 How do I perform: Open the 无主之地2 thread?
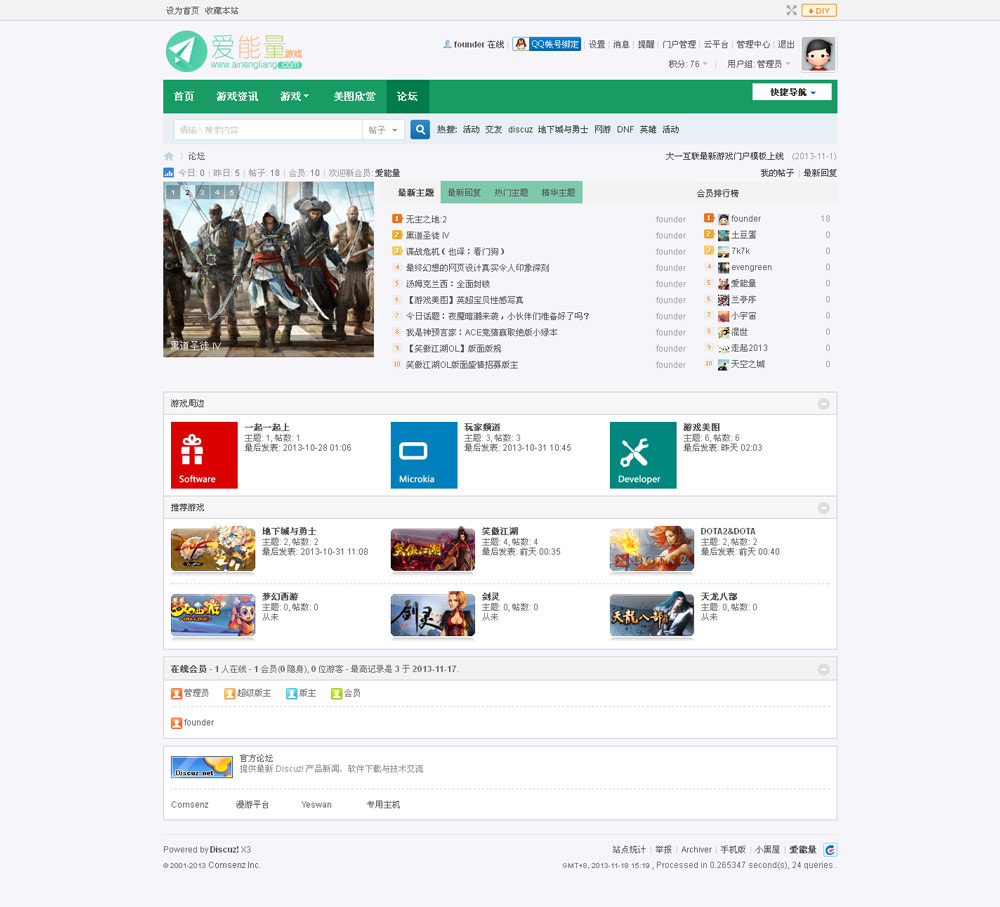point(427,219)
